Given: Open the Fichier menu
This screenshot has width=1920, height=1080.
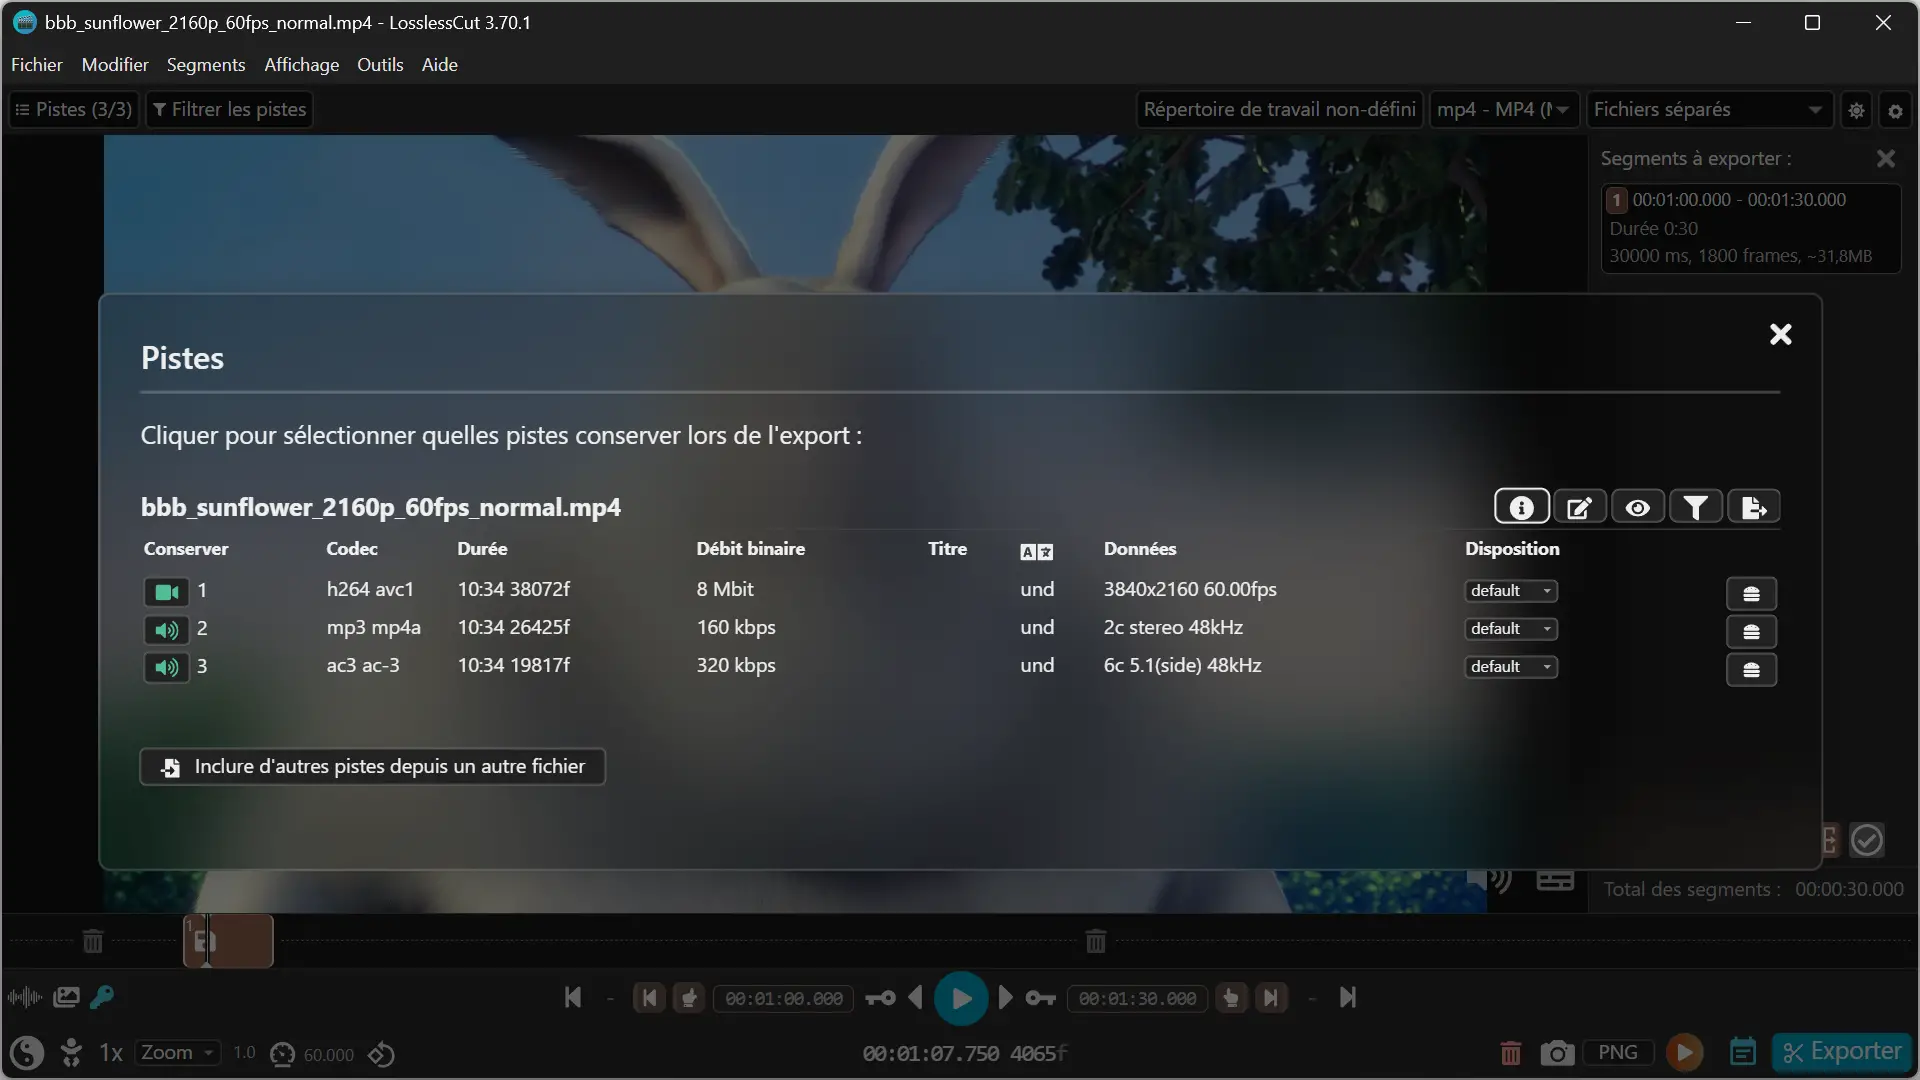Looking at the screenshot, I should pyautogui.click(x=36, y=65).
